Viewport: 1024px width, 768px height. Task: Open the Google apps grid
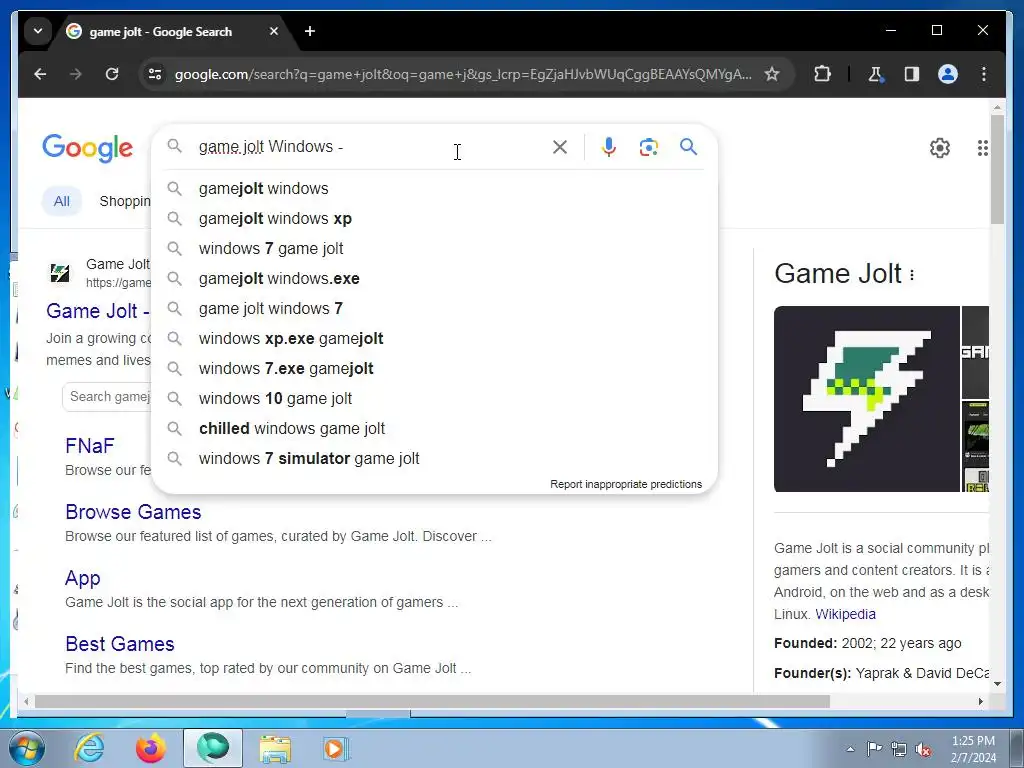[982, 148]
